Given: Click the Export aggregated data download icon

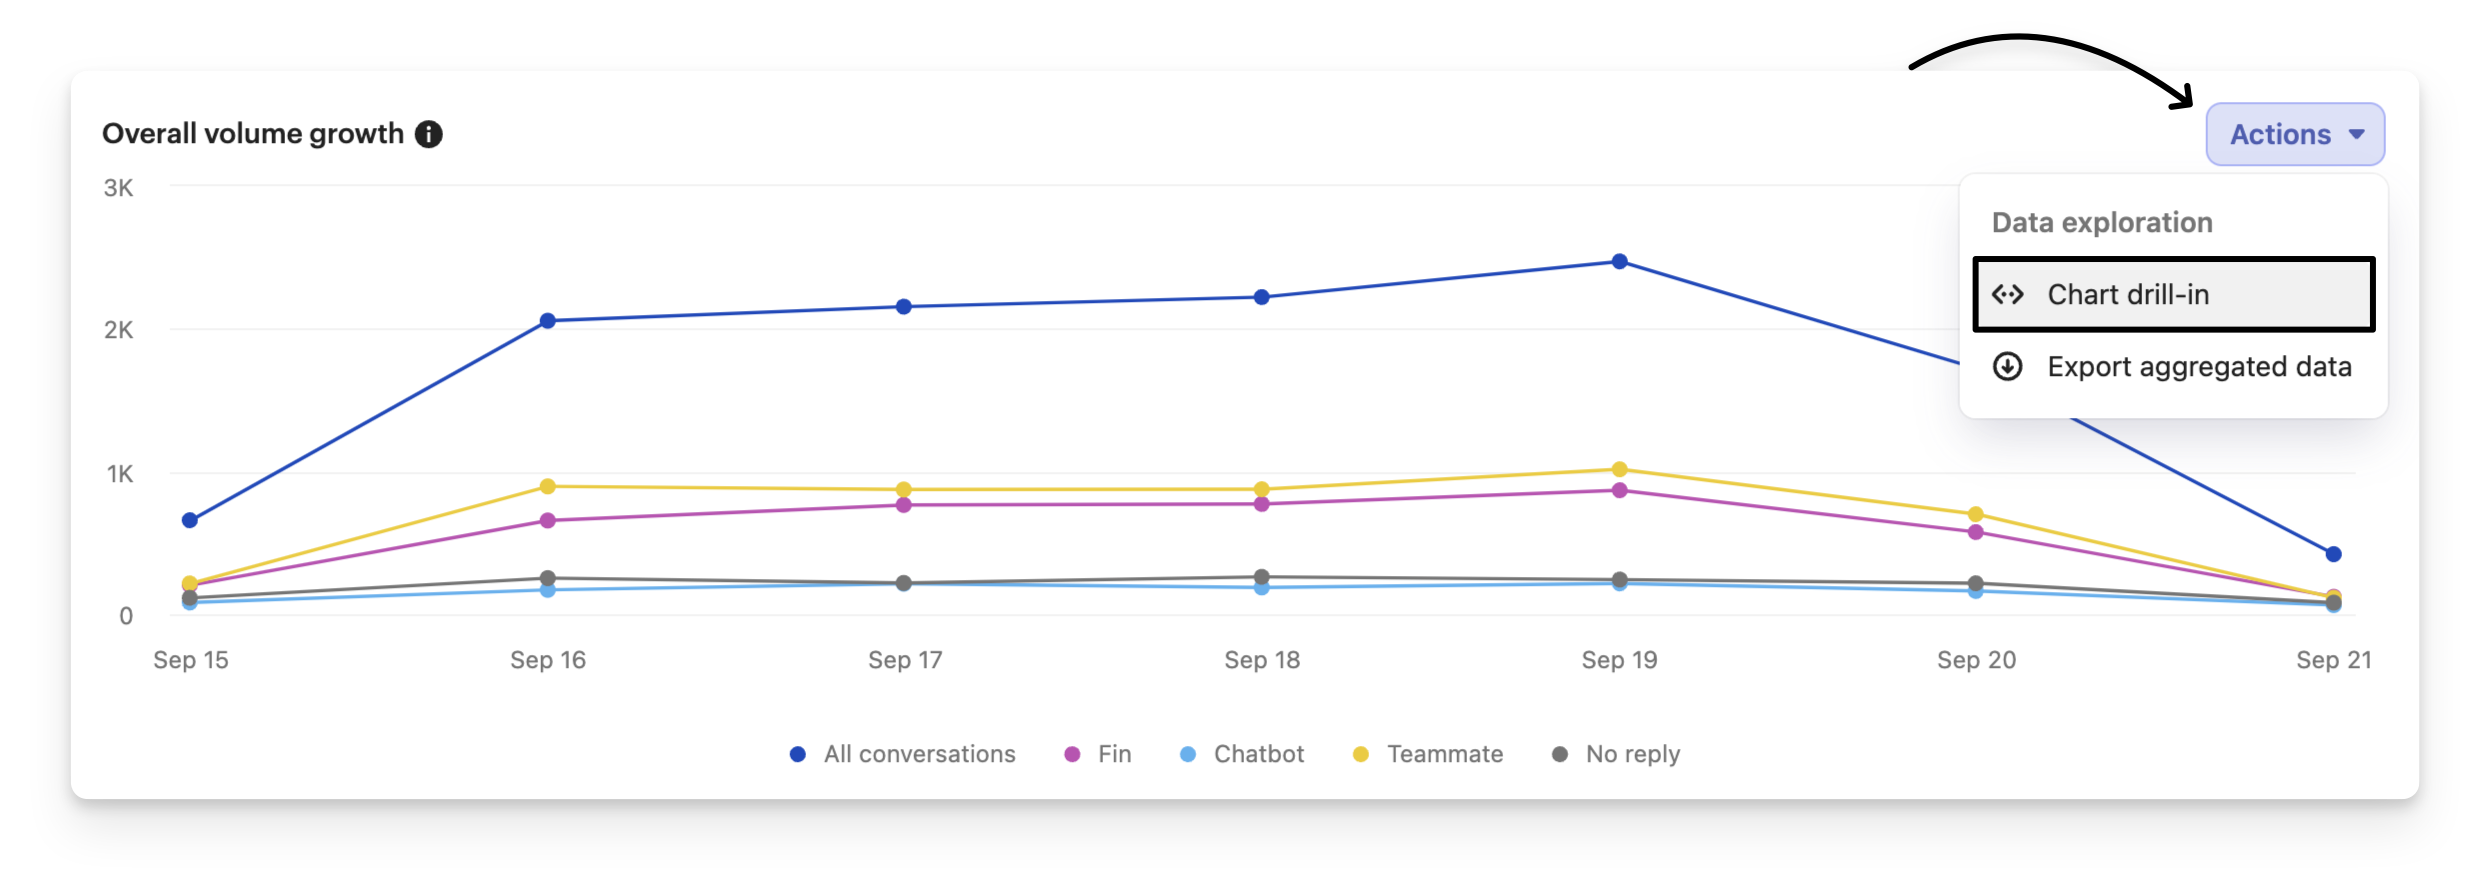Looking at the screenshot, I should [x=2007, y=367].
